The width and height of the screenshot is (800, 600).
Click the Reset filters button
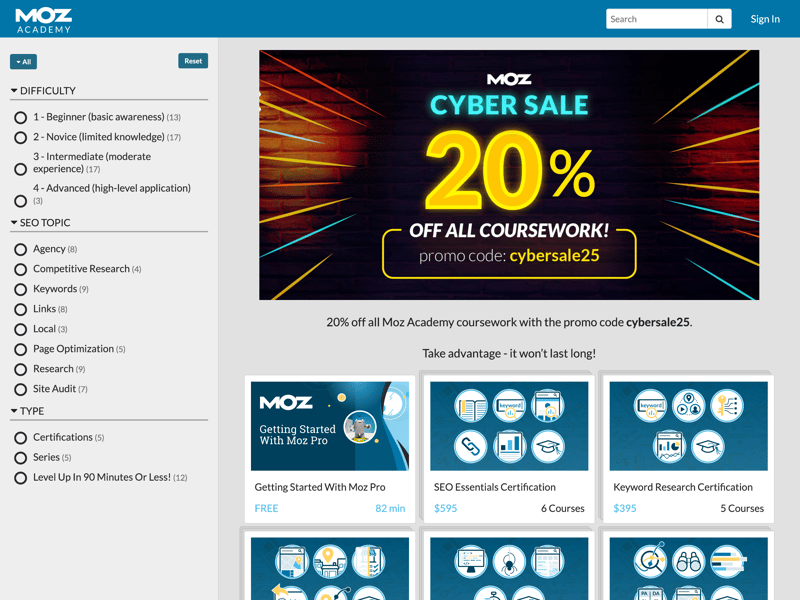(193, 61)
